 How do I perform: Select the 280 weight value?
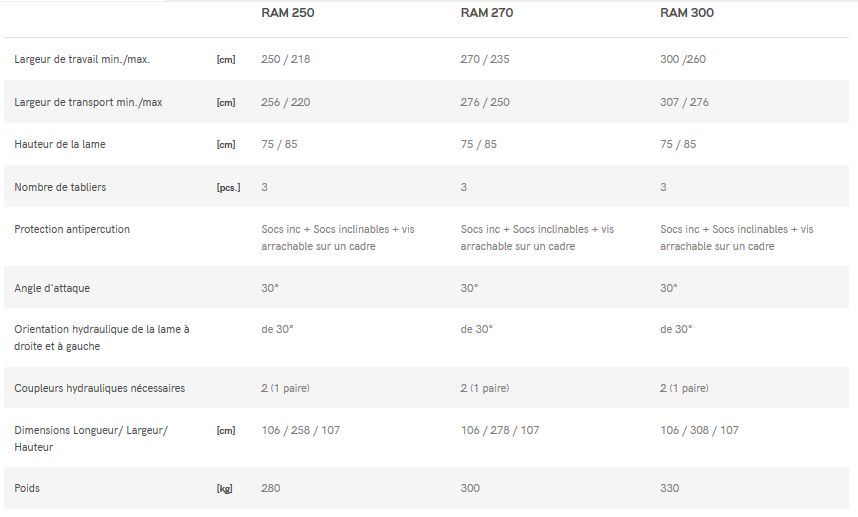[271, 488]
